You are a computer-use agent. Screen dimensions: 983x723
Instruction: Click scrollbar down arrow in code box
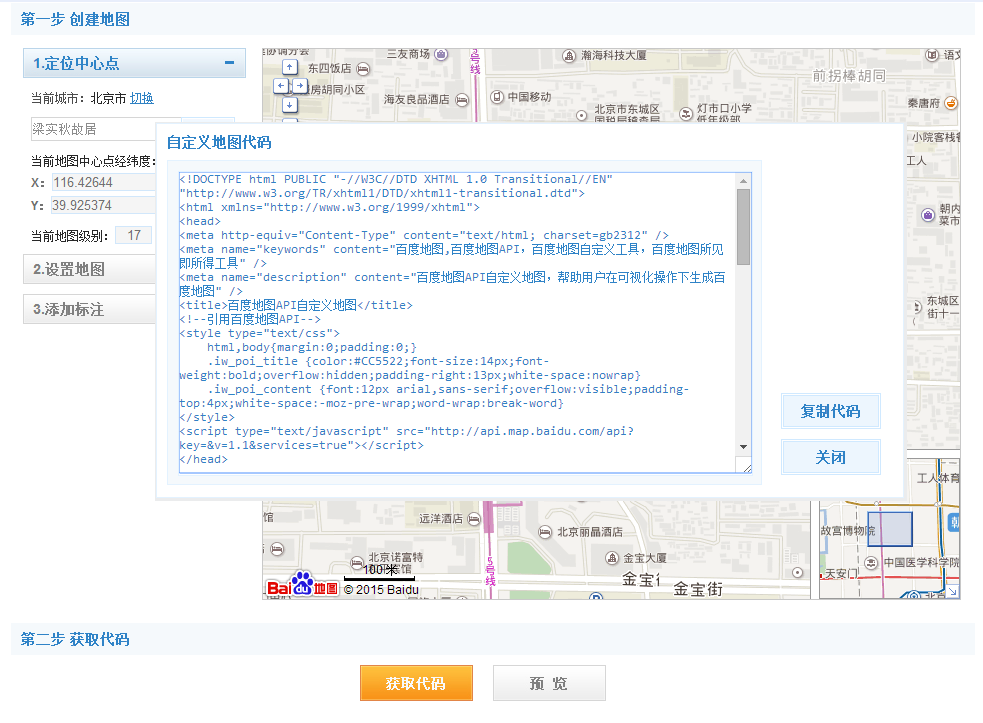pyautogui.click(x=744, y=446)
